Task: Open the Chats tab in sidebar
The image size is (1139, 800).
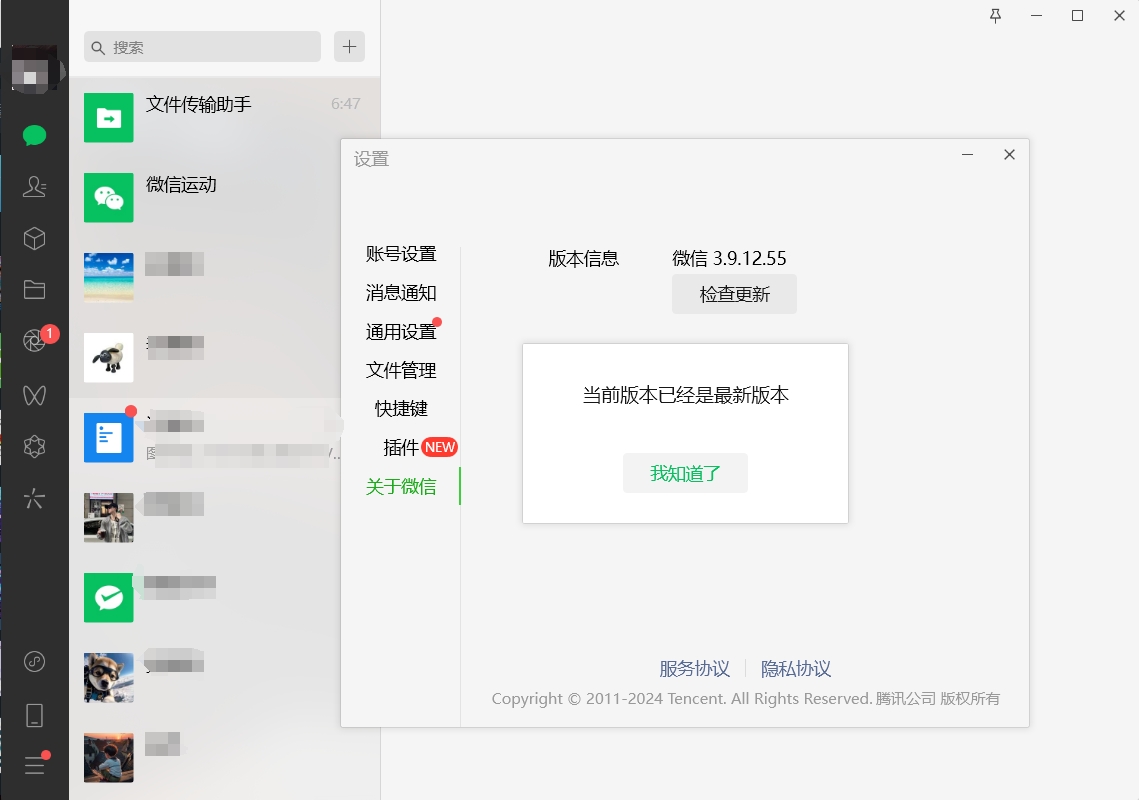Action: (34, 135)
